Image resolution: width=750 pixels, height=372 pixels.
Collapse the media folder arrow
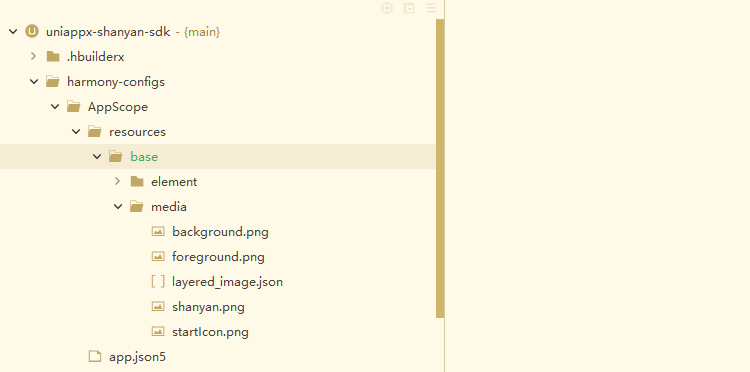[118, 207]
